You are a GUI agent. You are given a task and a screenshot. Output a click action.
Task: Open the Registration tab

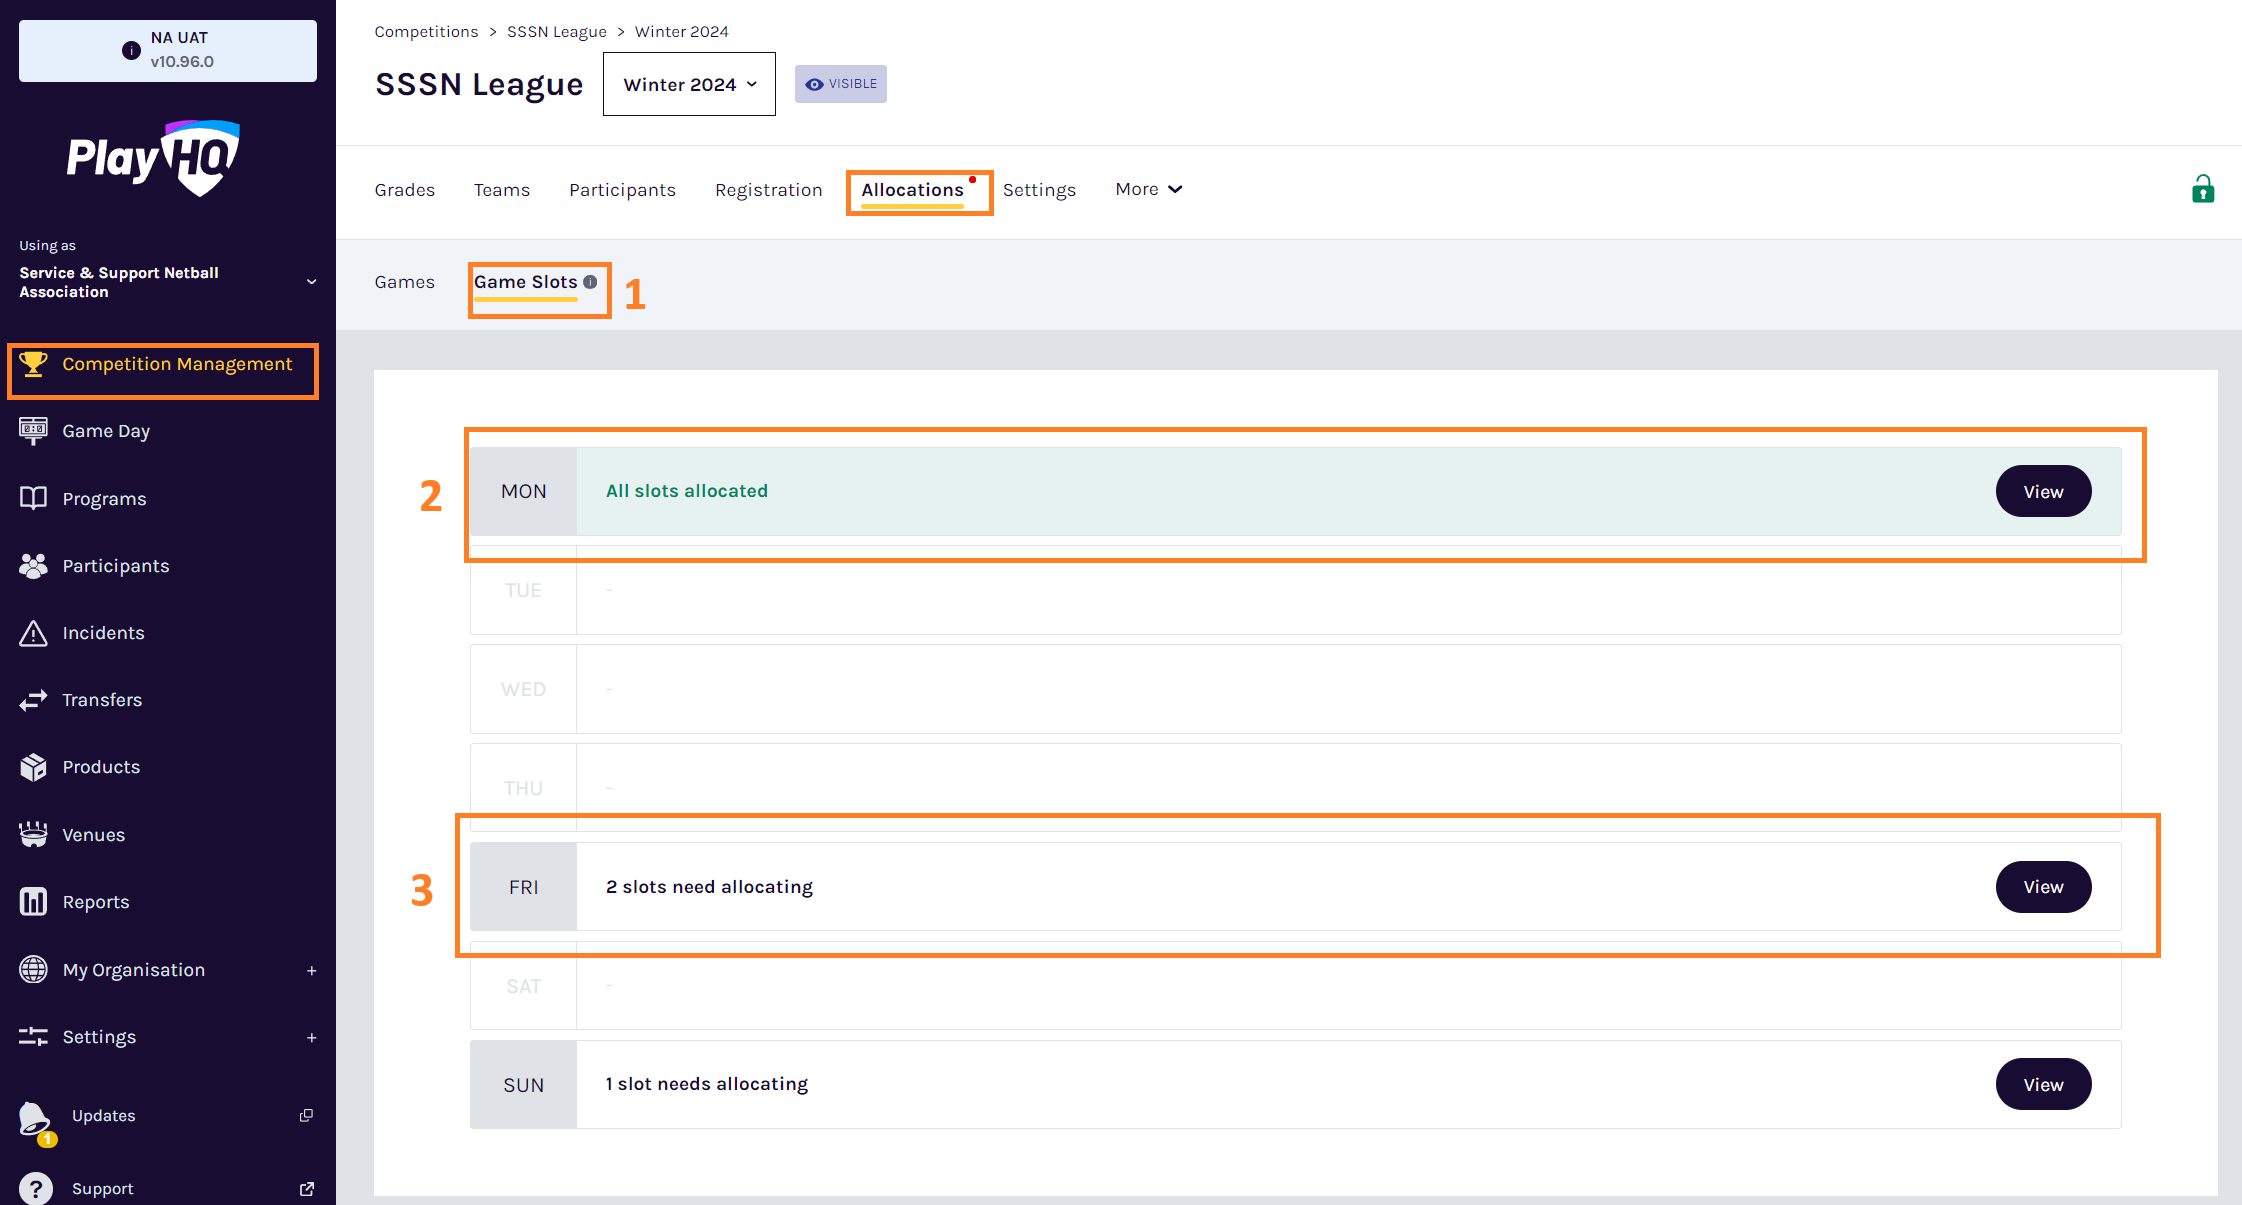coord(769,190)
